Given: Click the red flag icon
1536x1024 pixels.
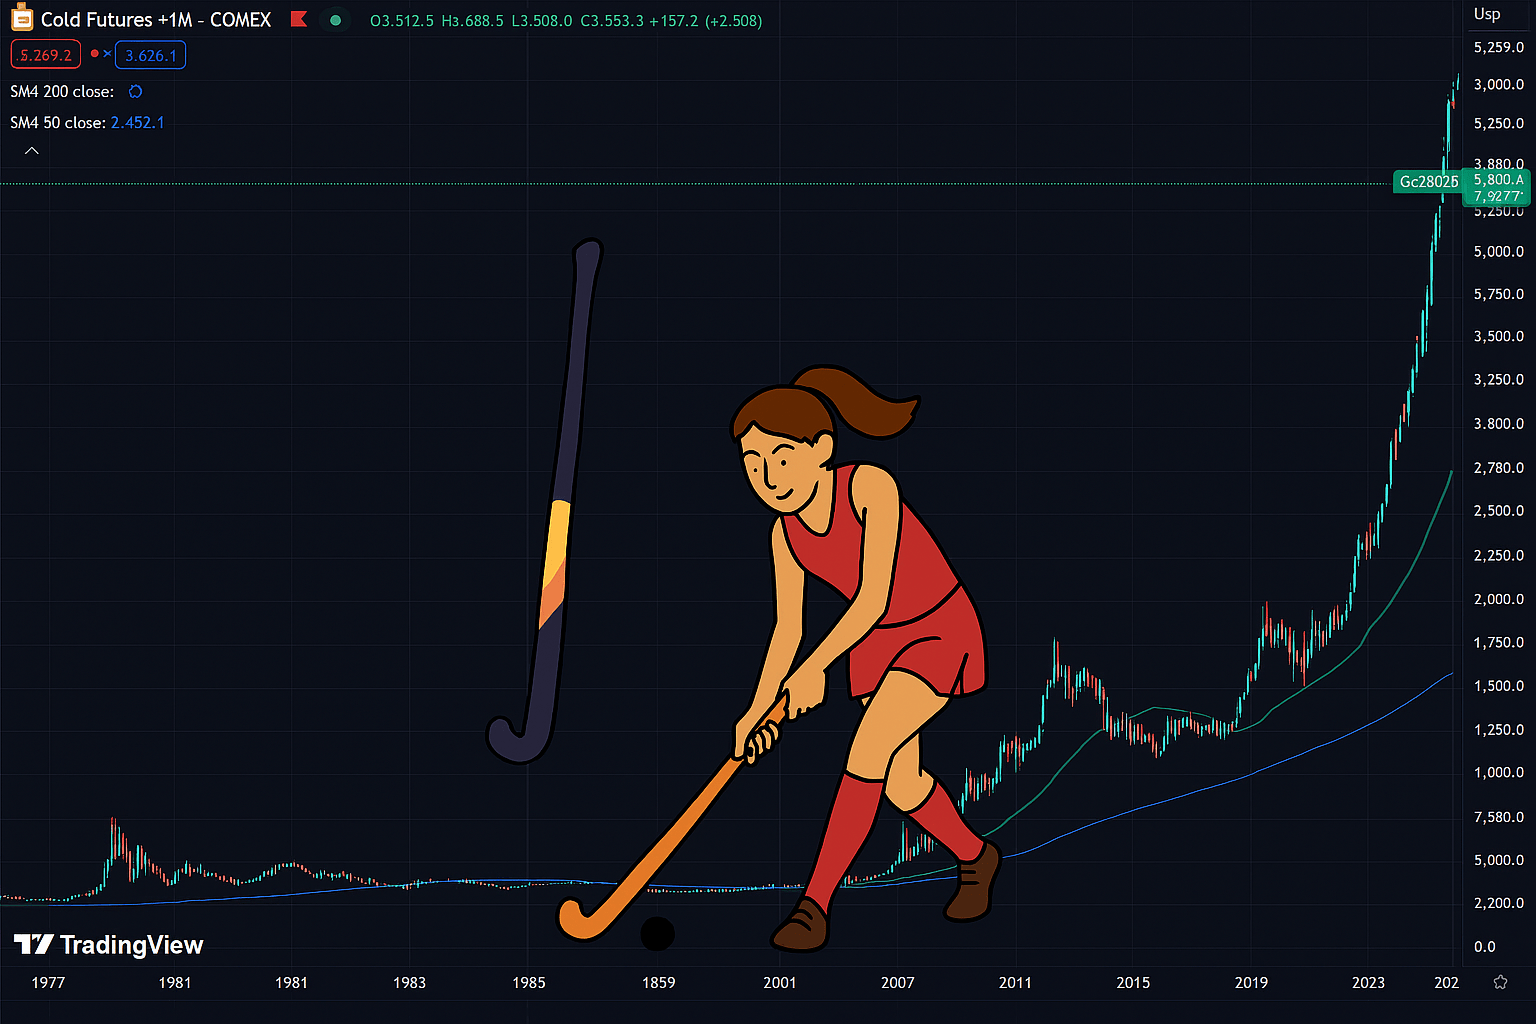Looking at the screenshot, I should (298, 19).
